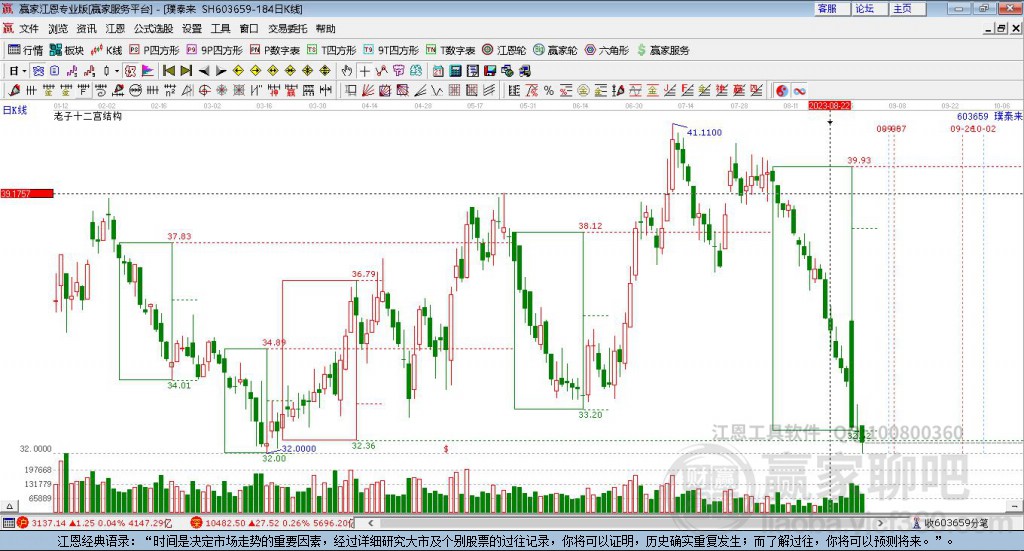Viewport: 1024px width, 551px height.
Task: Jump to last bar with the skip-to-end arrow
Action: coord(186,71)
